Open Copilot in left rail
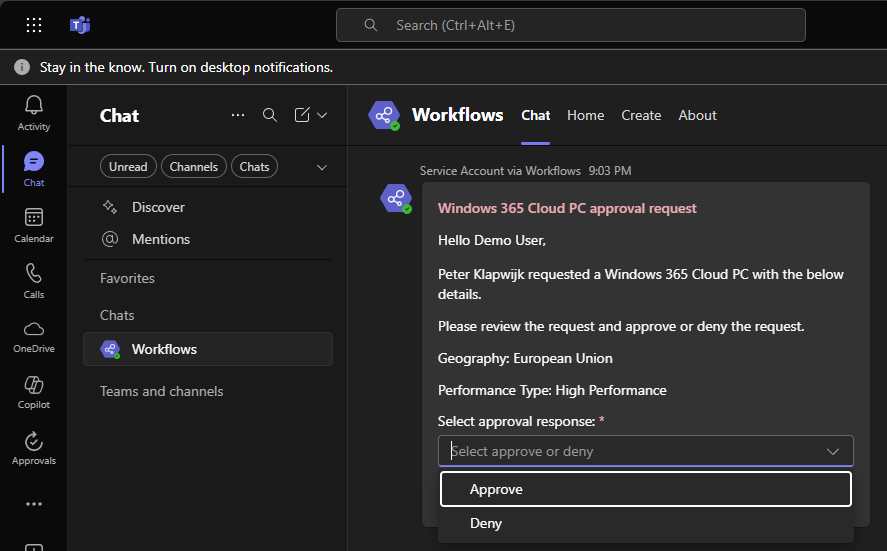The image size is (887, 551). (x=34, y=392)
